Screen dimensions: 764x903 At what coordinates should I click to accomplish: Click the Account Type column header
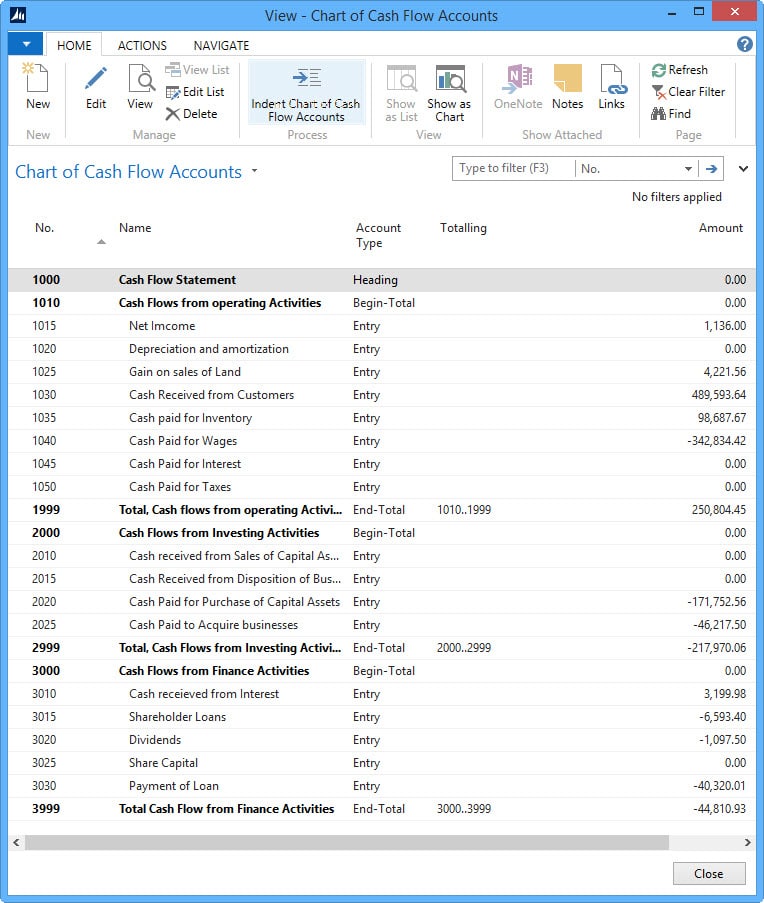pyautogui.click(x=378, y=235)
